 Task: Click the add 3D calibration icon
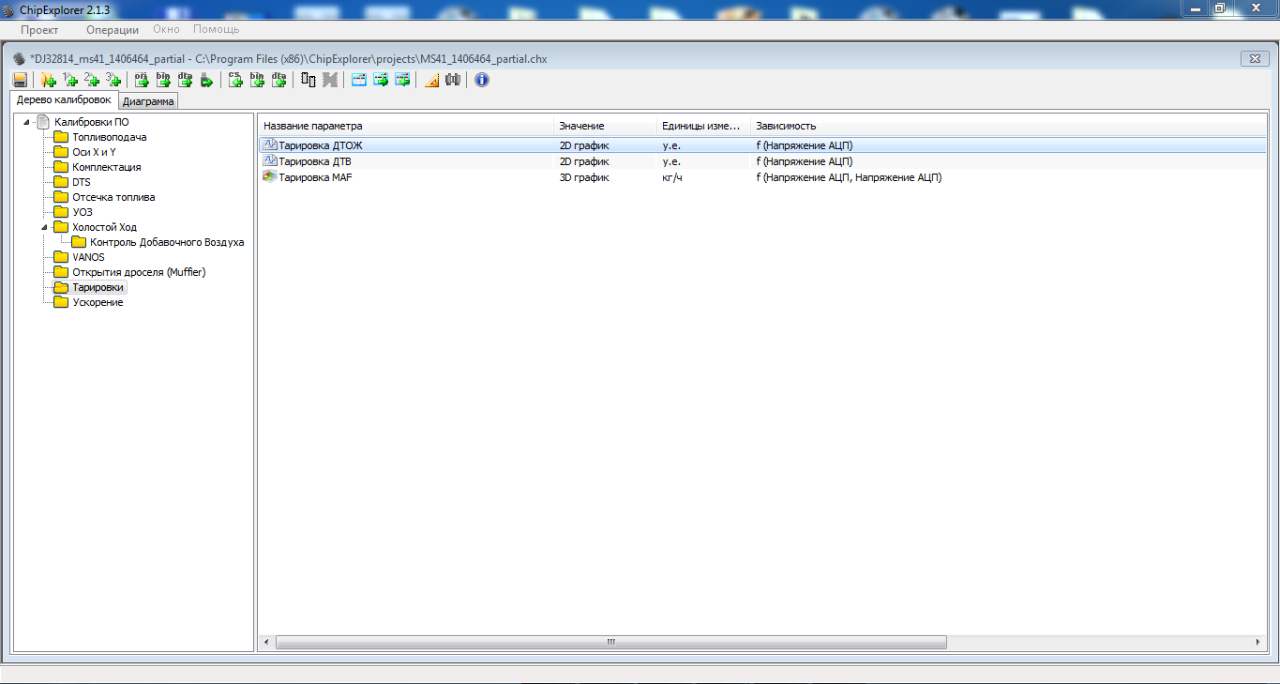coord(113,80)
